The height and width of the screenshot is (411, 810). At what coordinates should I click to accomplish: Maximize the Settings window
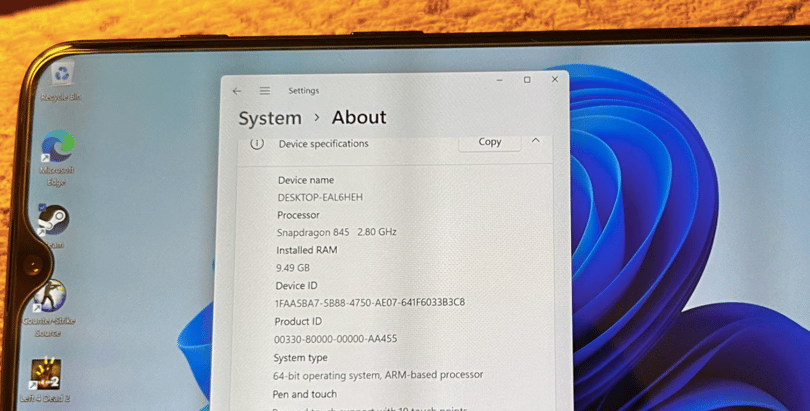[x=527, y=80]
